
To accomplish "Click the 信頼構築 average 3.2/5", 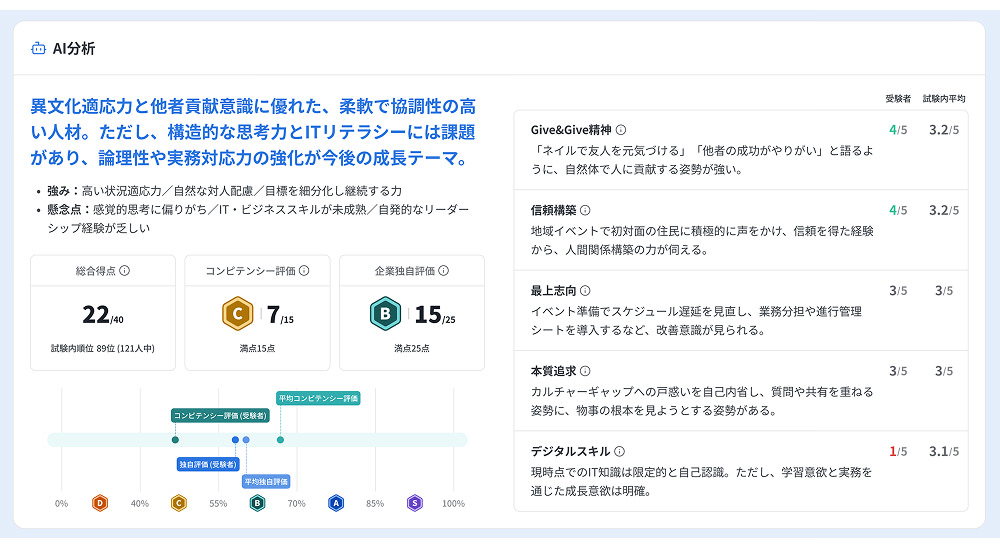I will [944, 210].
